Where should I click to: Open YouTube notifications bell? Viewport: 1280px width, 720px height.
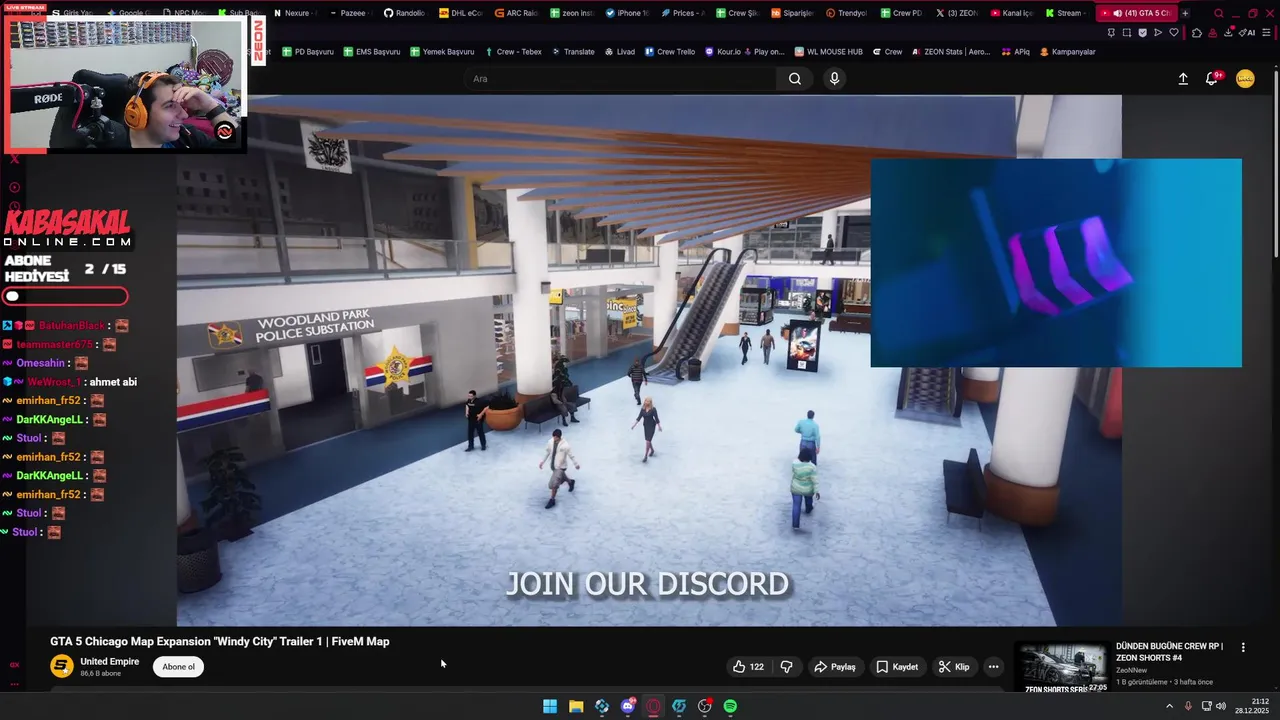(1212, 78)
